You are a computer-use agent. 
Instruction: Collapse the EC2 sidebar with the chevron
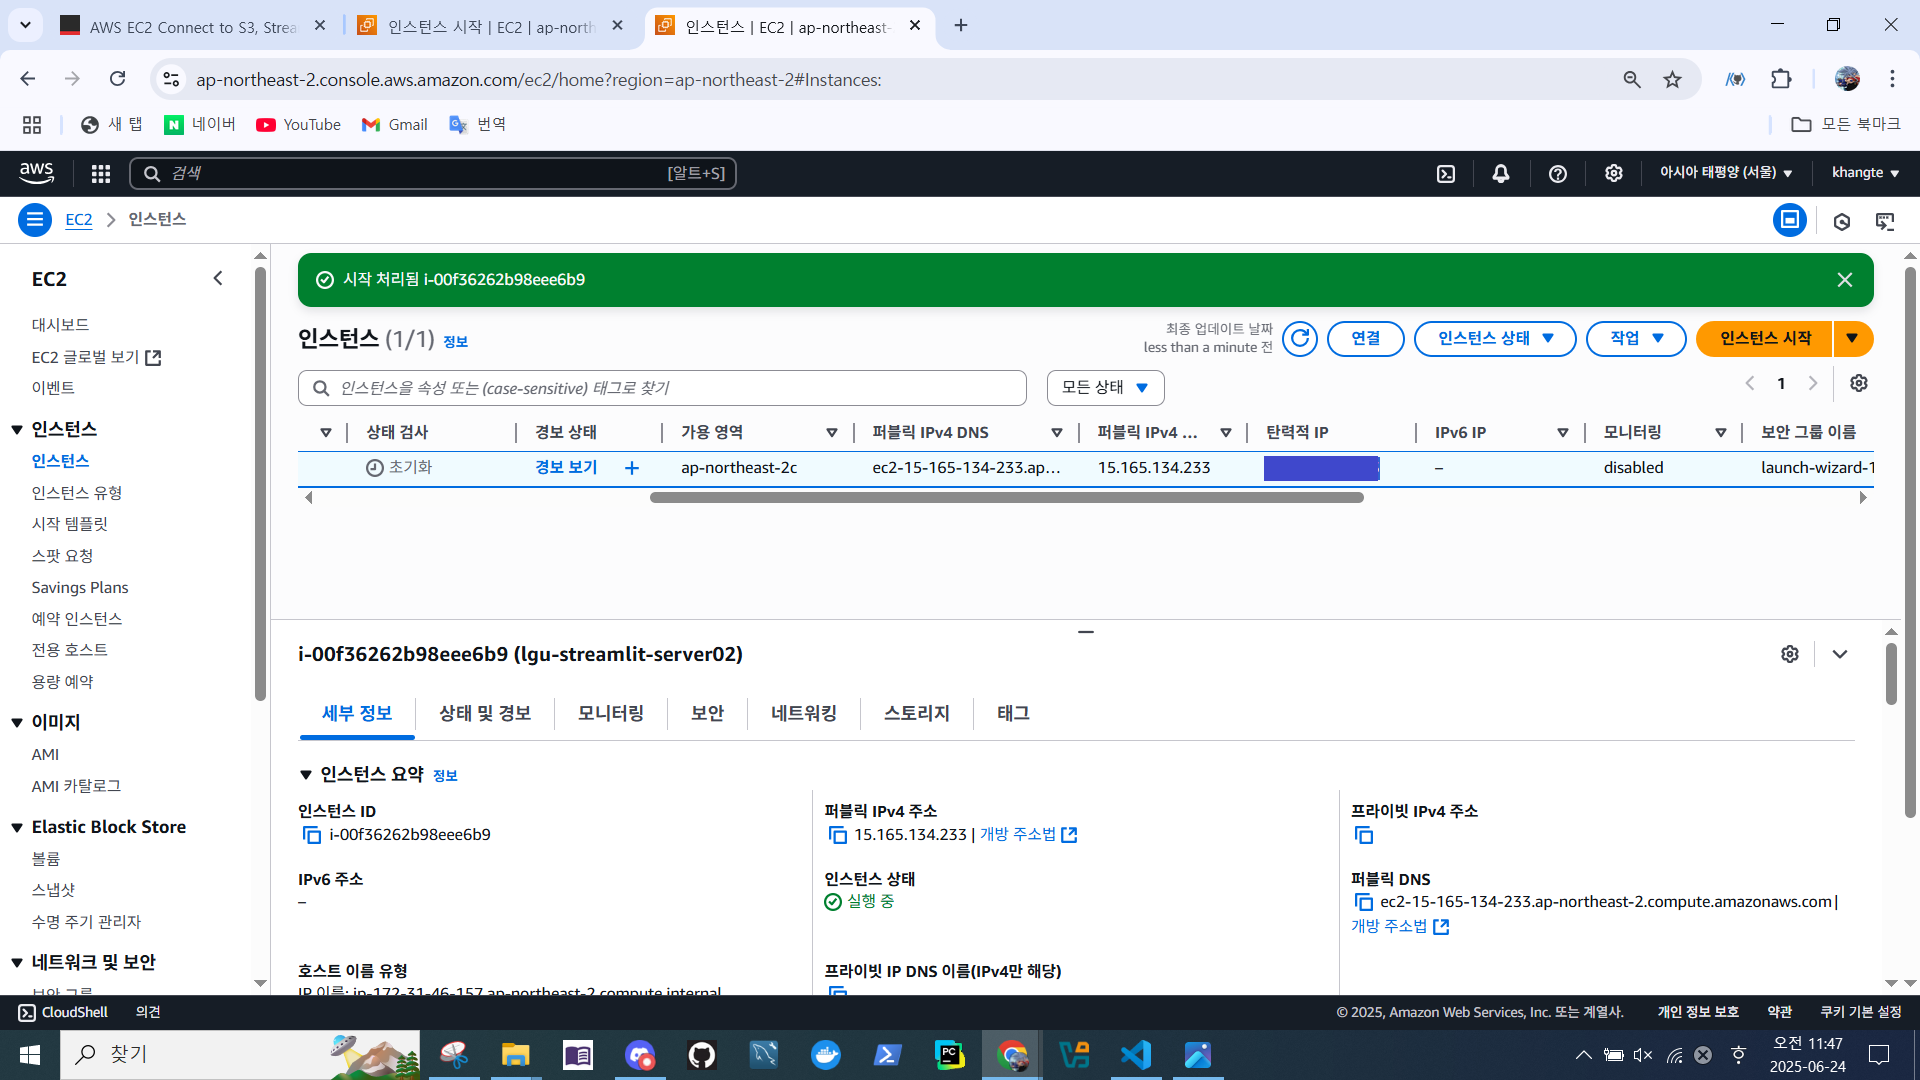(218, 279)
